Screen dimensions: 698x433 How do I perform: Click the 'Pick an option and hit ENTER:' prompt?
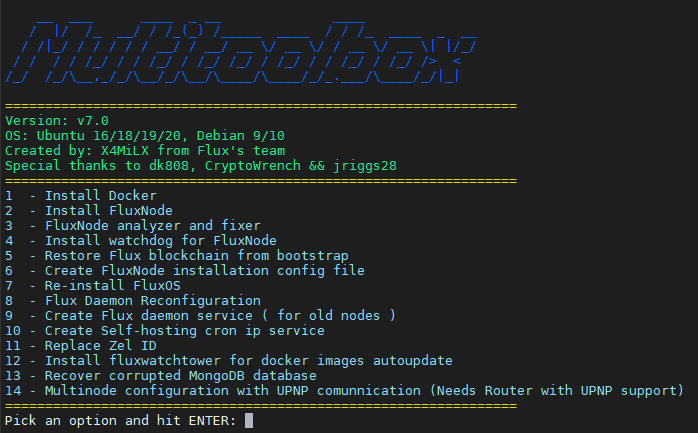tap(121, 421)
